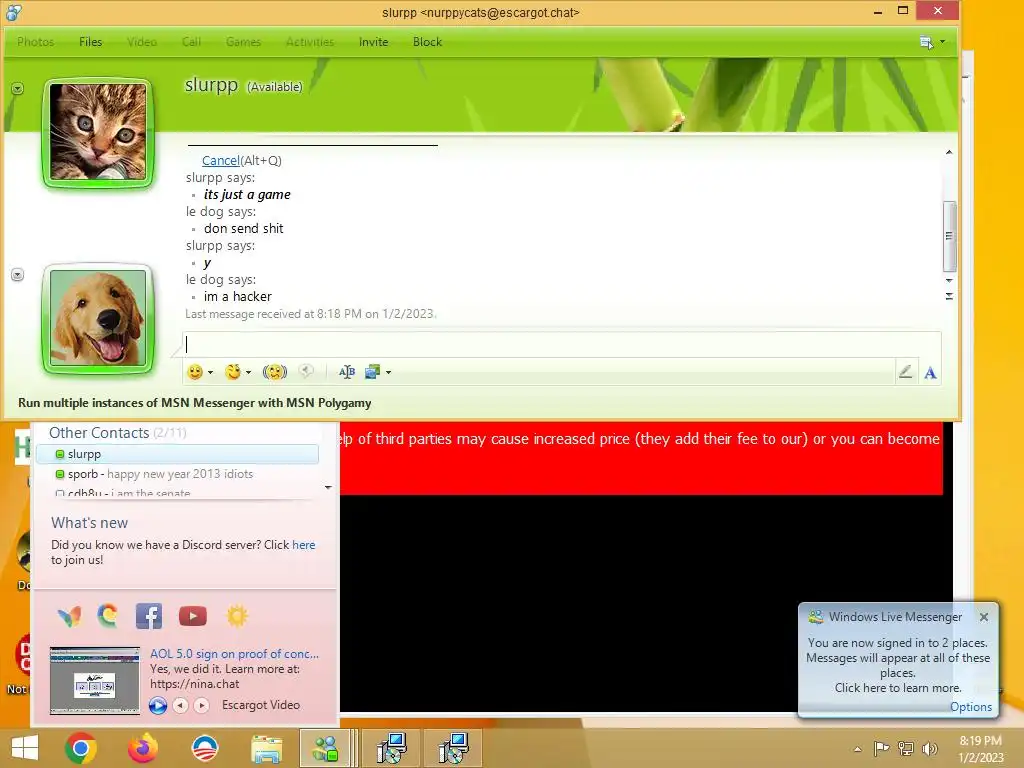Viewport: 1024px width, 768px height.
Task: Play the Escargot Video
Action: tap(157, 705)
